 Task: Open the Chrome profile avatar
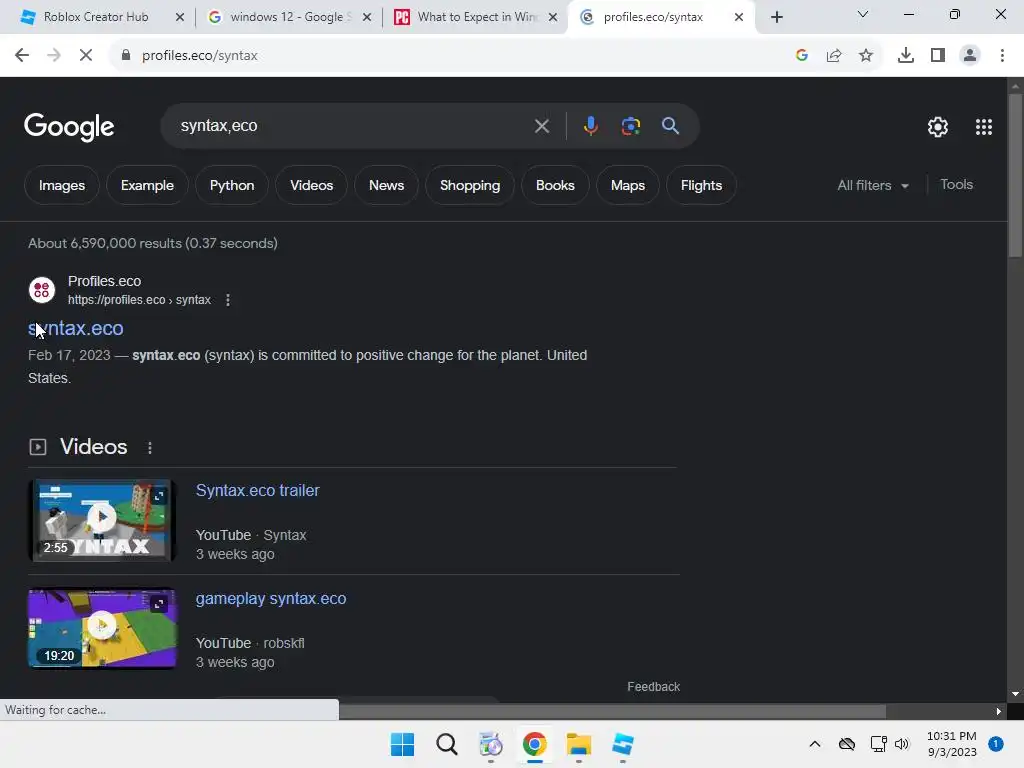pos(970,56)
